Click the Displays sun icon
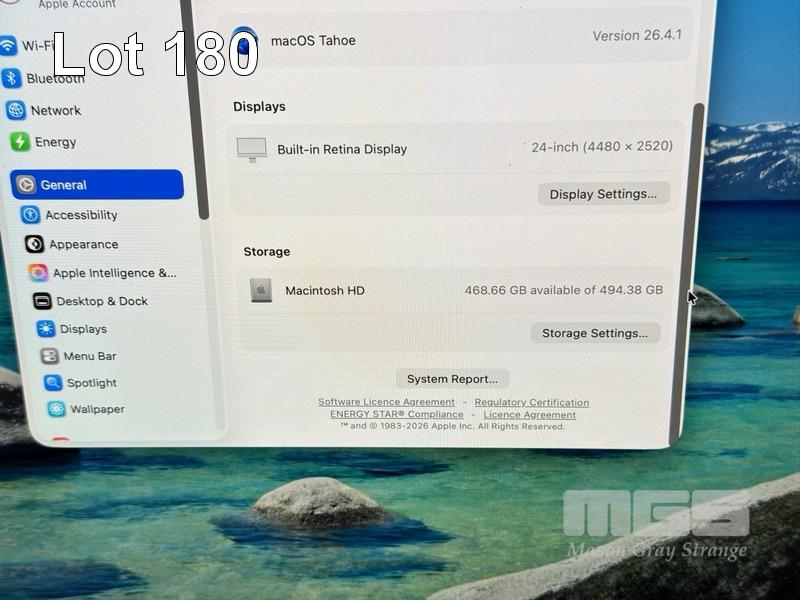This screenshot has height=600, width=800. (x=46, y=329)
